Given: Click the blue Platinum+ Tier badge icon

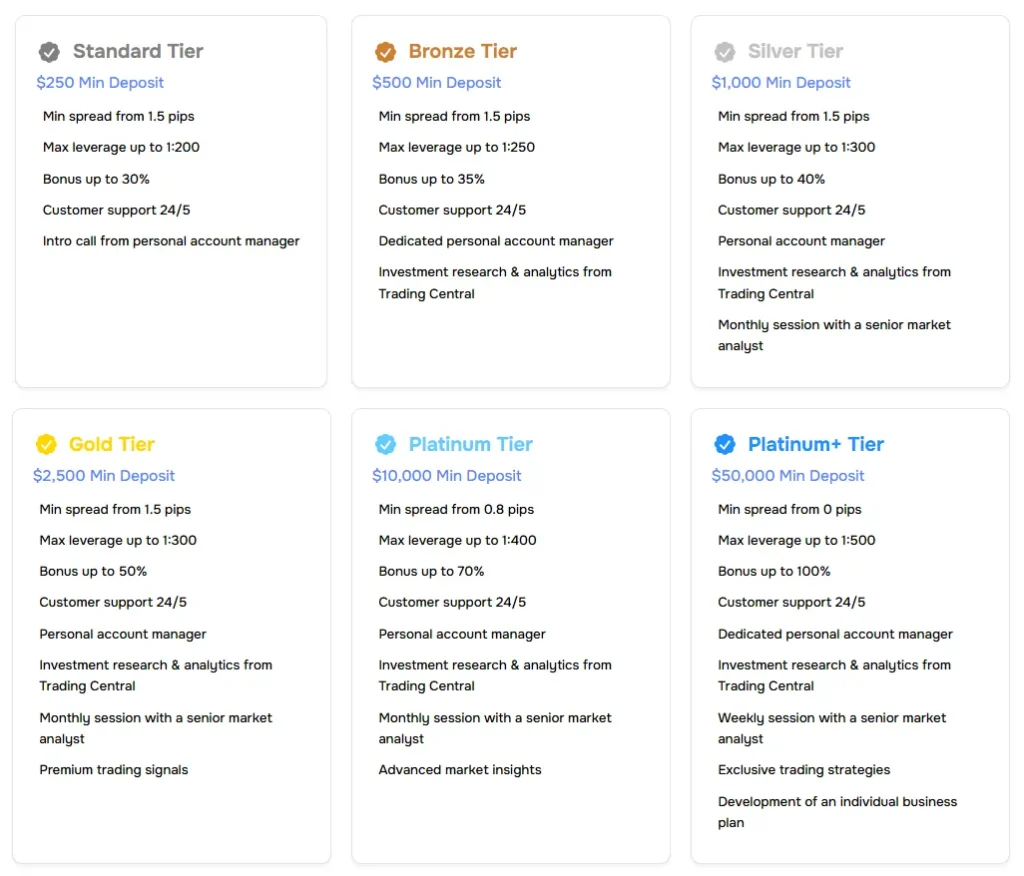Looking at the screenshot, I should tap(724, 444).
